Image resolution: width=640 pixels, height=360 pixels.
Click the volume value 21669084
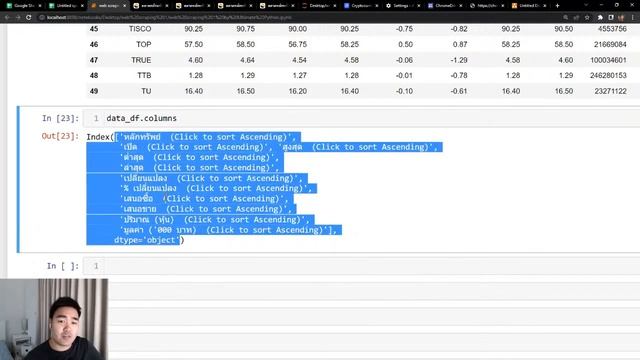(610, 44)
